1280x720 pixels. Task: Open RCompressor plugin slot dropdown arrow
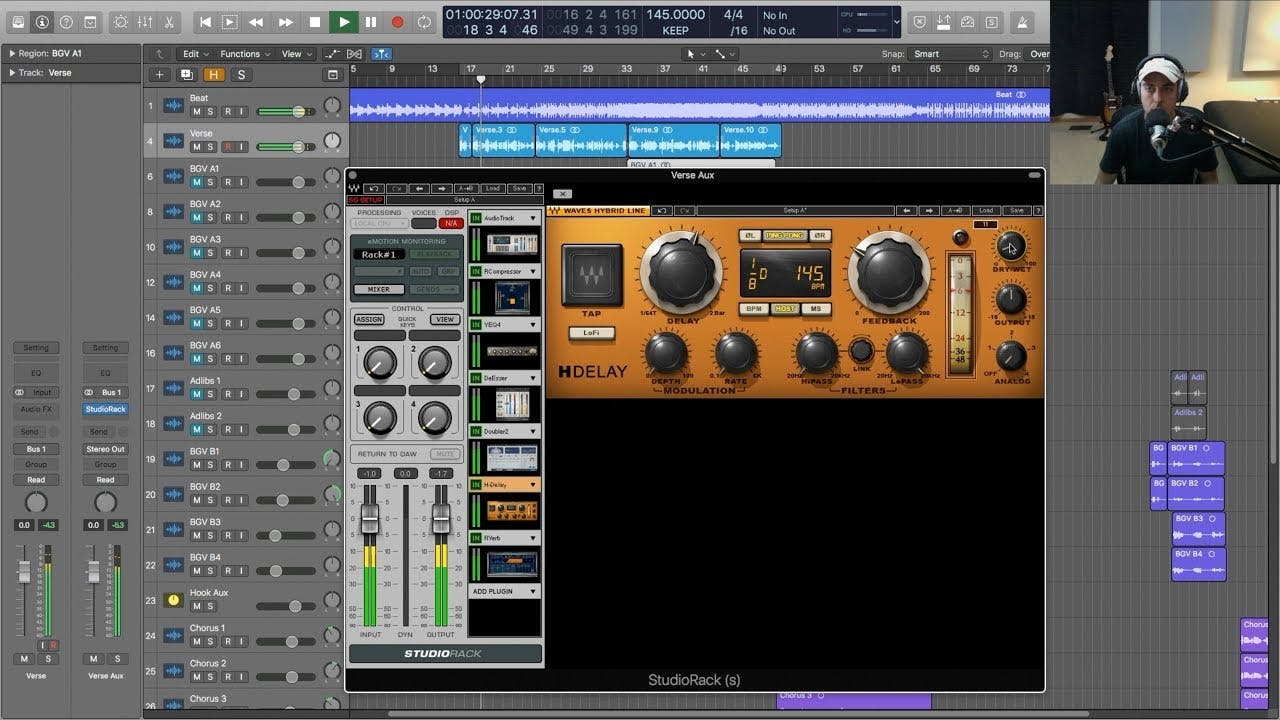point(533,271)
